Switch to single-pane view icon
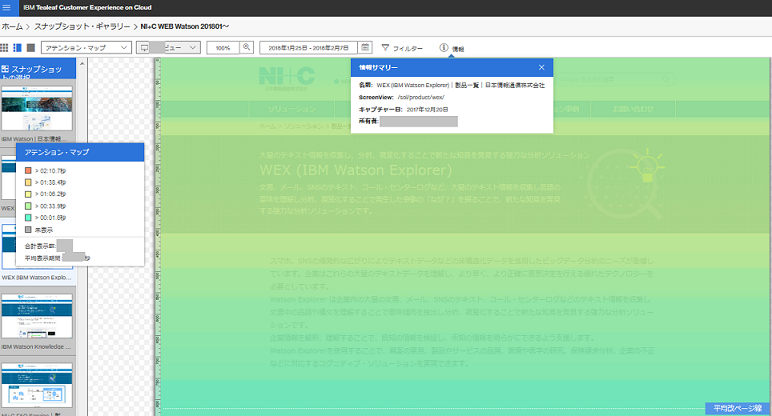772x416 pixels. [x=31, y=48]
